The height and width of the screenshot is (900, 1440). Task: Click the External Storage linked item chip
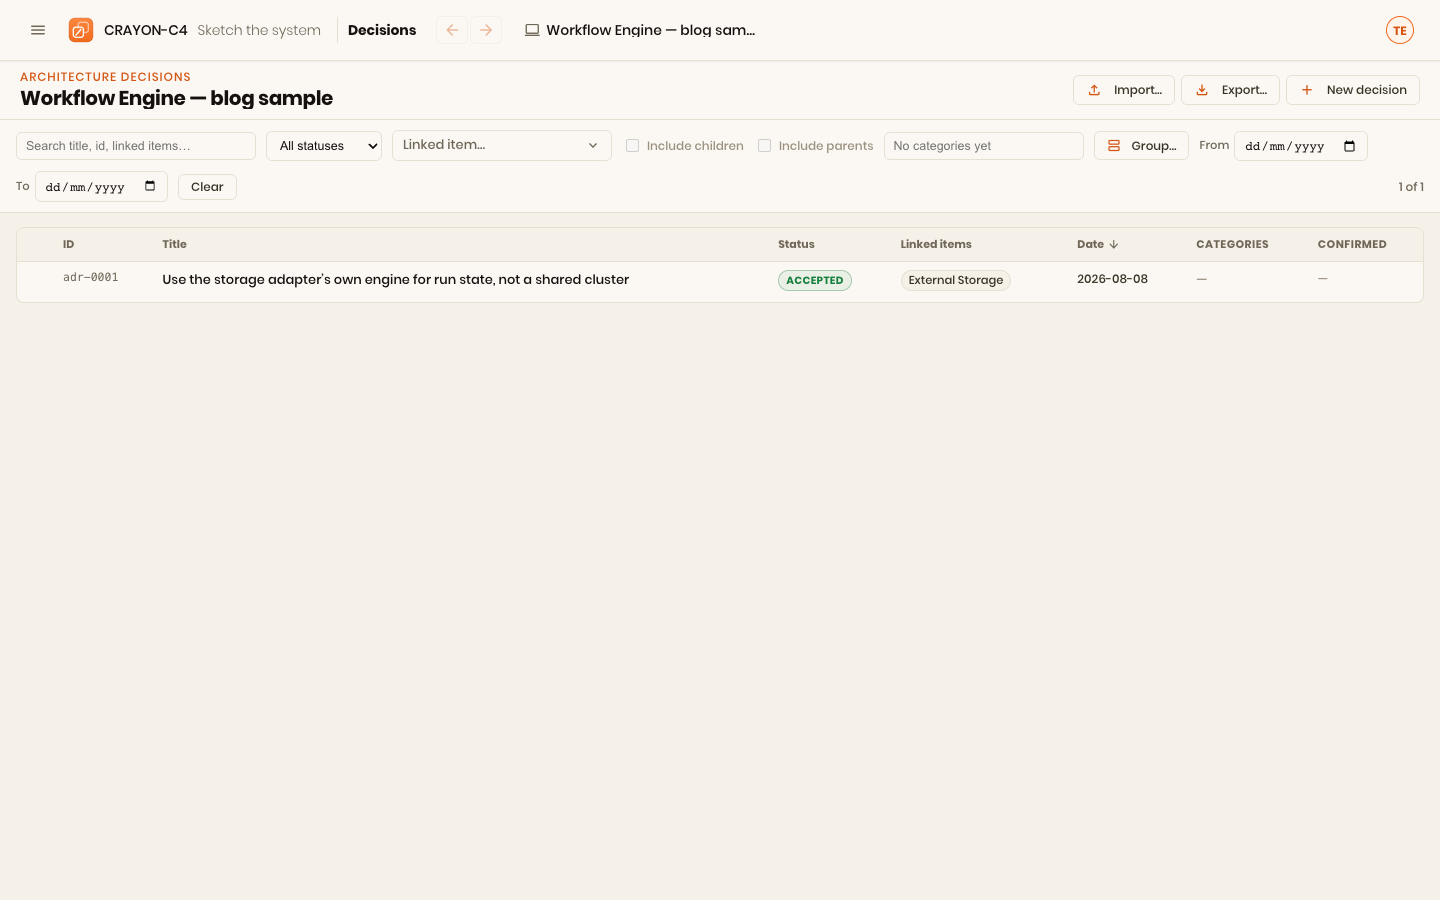[x=956, y=281]
